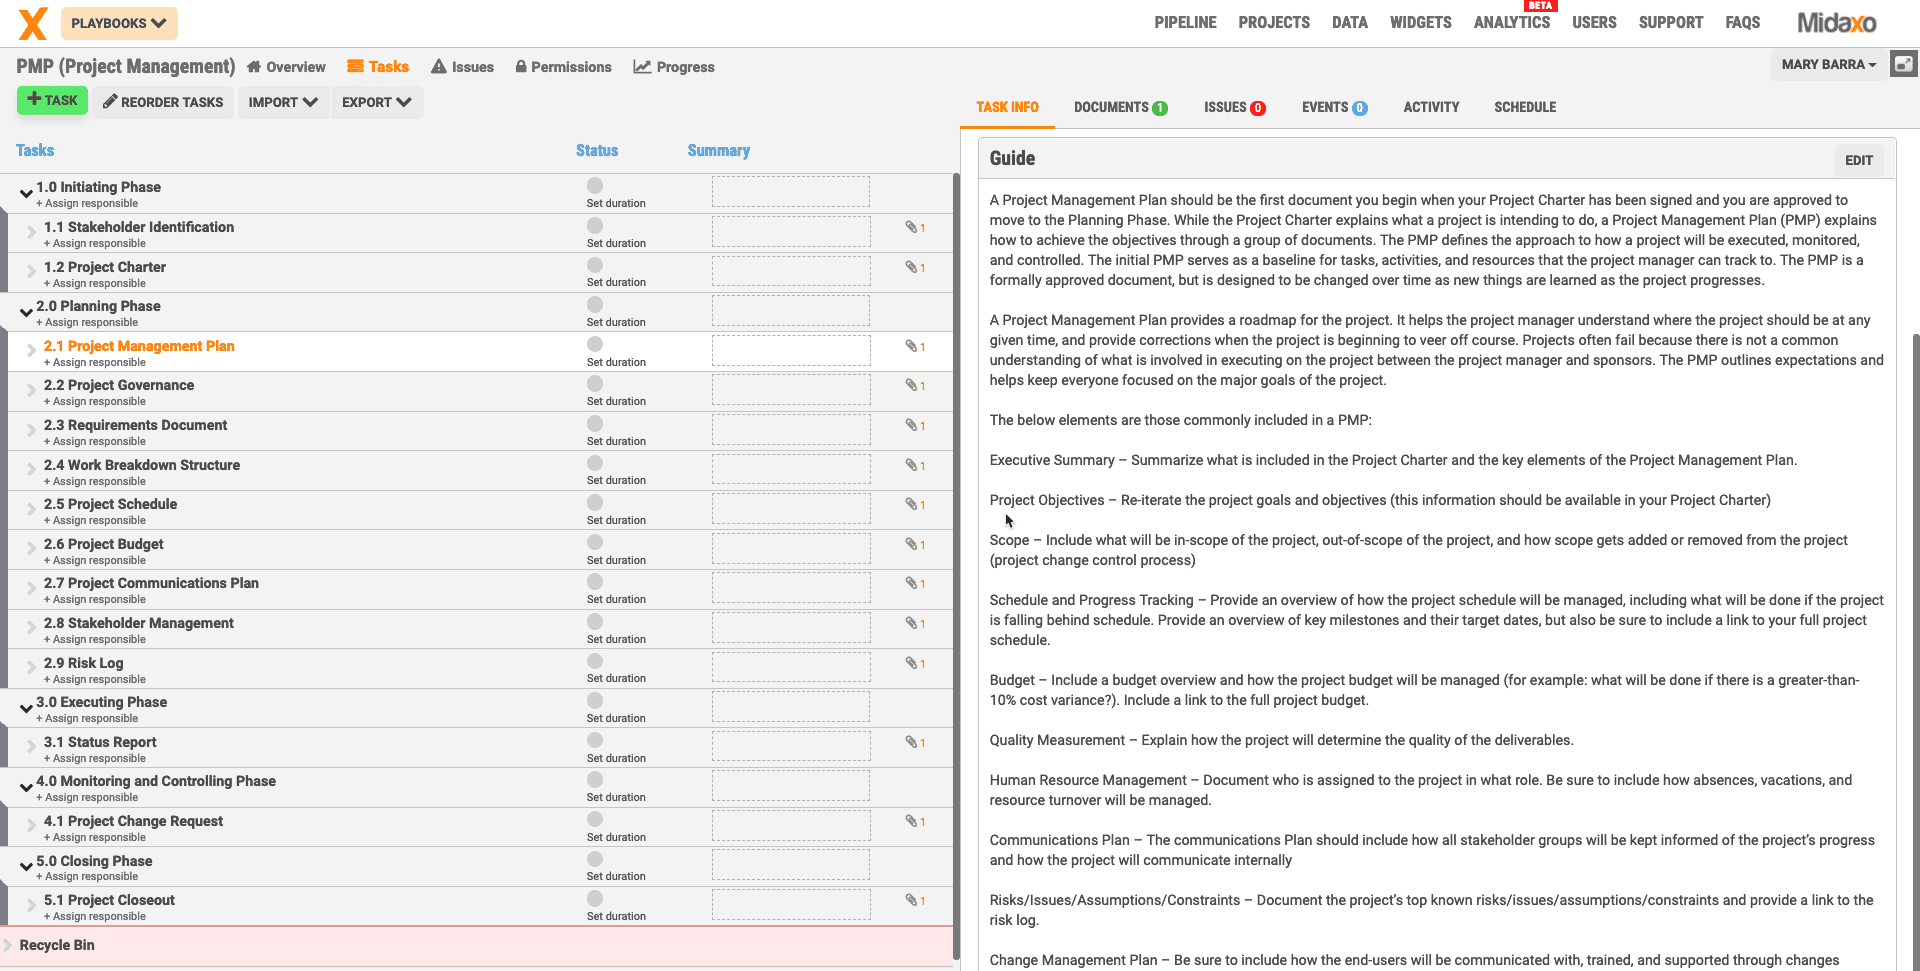1920x971 pixels.
Task: Set duration for 2.3 Requirements Document
Action: click(x=616, y=441)
